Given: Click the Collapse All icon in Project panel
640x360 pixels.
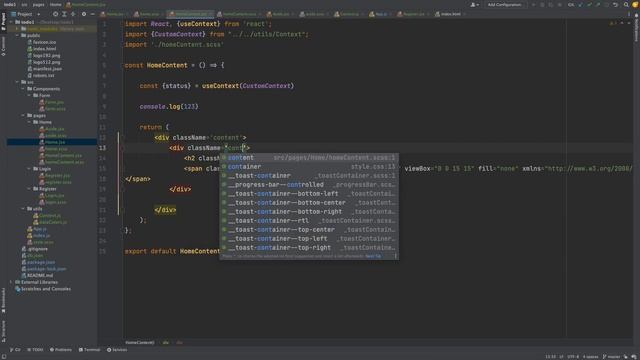Looking at the screenshot, I should pos(73,14).
